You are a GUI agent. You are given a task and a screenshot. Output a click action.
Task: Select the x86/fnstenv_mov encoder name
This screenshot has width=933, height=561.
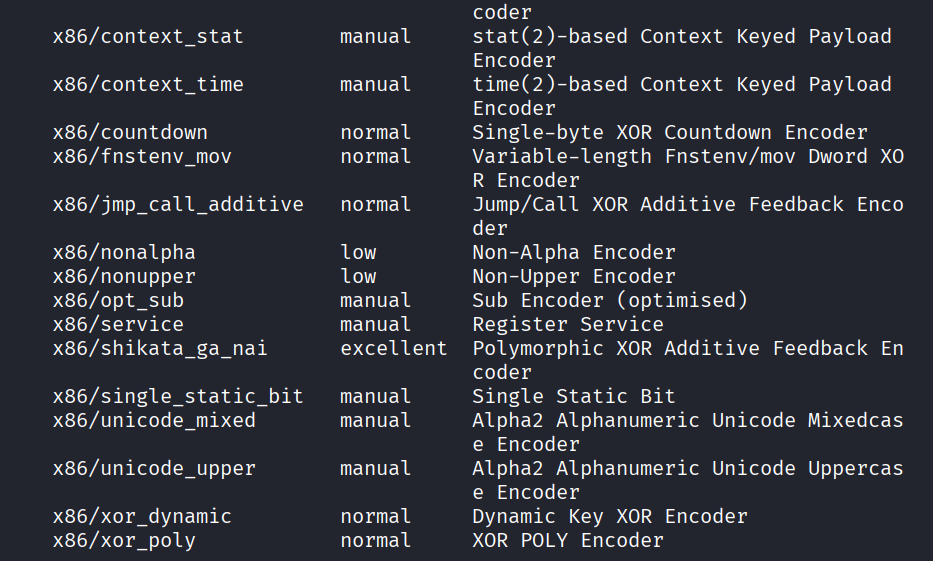click(x=142, y=156)
